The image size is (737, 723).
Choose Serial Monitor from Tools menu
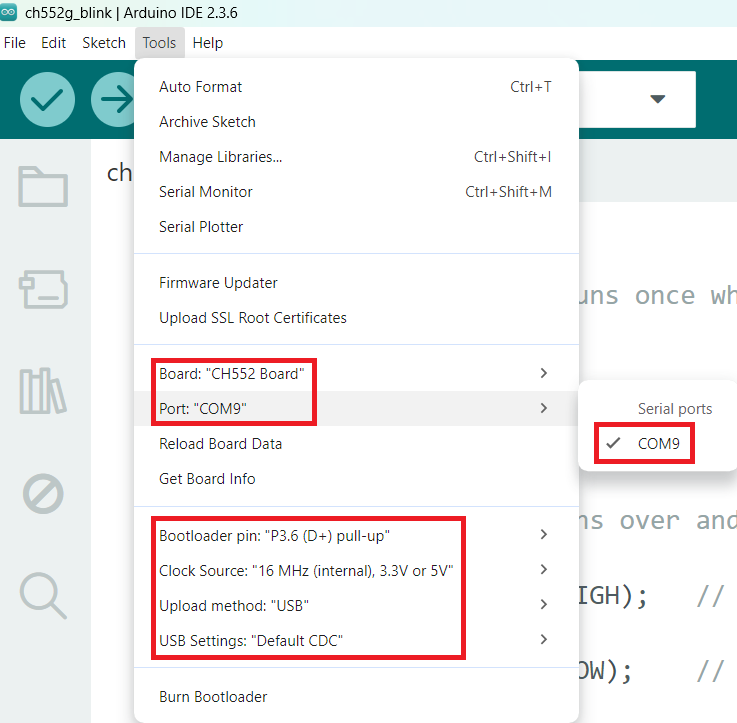(x=206, y=192)
